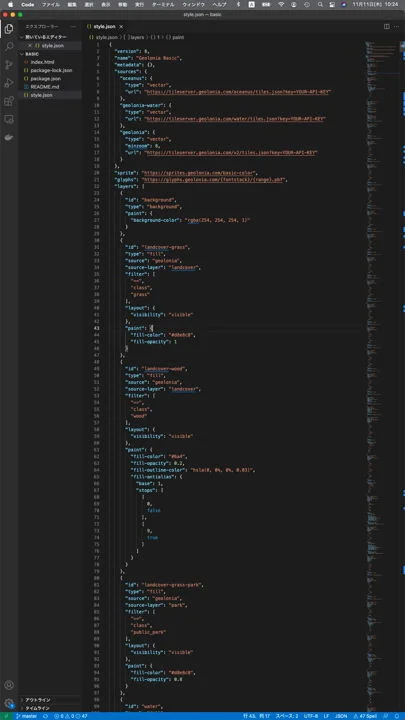The image size is (405, 720).
Task: Open the Source Control view
Action: click(8, 65)
